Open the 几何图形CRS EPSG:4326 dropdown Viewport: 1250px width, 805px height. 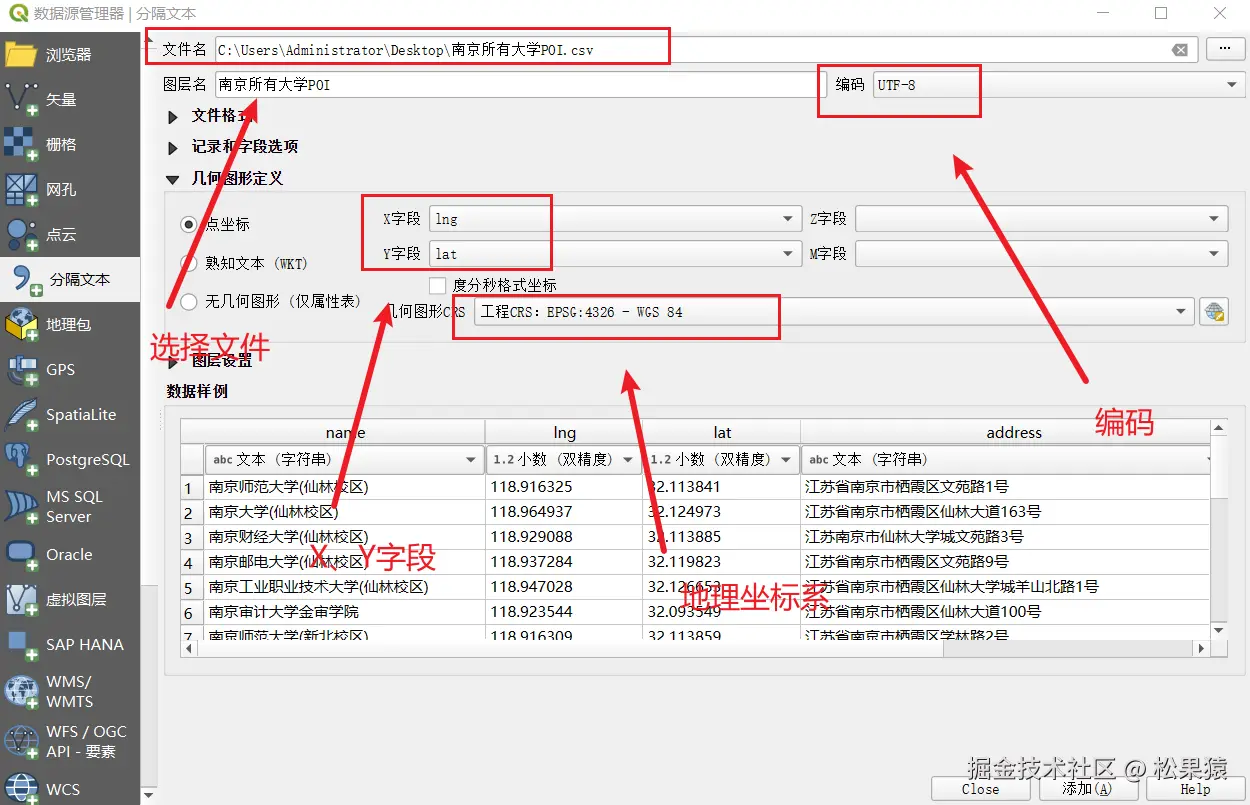(x=834, y=312)
